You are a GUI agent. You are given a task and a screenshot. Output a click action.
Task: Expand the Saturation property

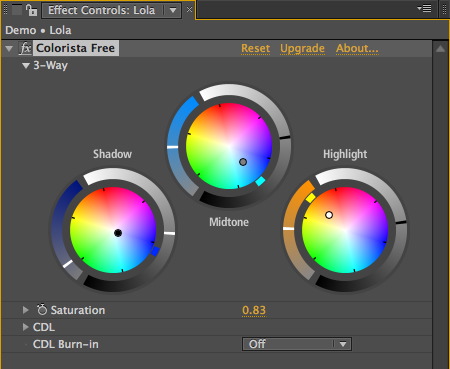[25, 310]
